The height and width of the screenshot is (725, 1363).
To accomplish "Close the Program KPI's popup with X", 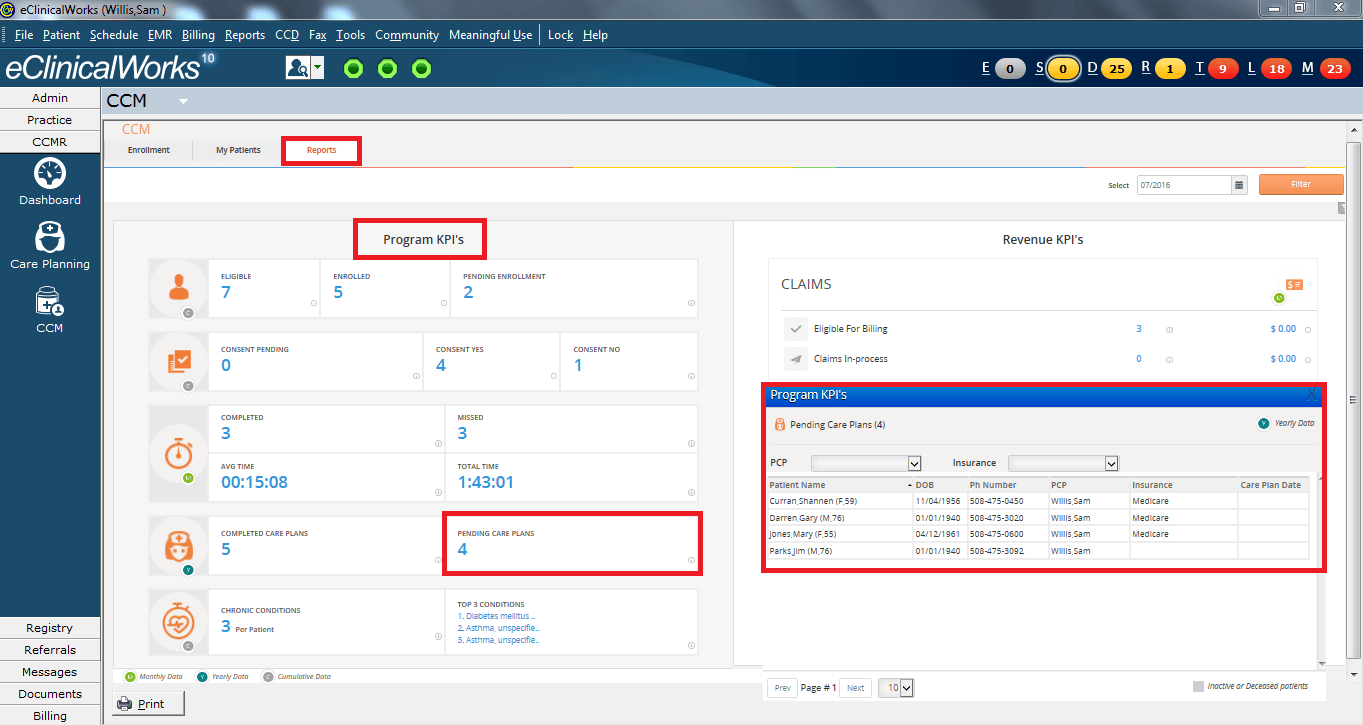I will (x=1312, y=395).
